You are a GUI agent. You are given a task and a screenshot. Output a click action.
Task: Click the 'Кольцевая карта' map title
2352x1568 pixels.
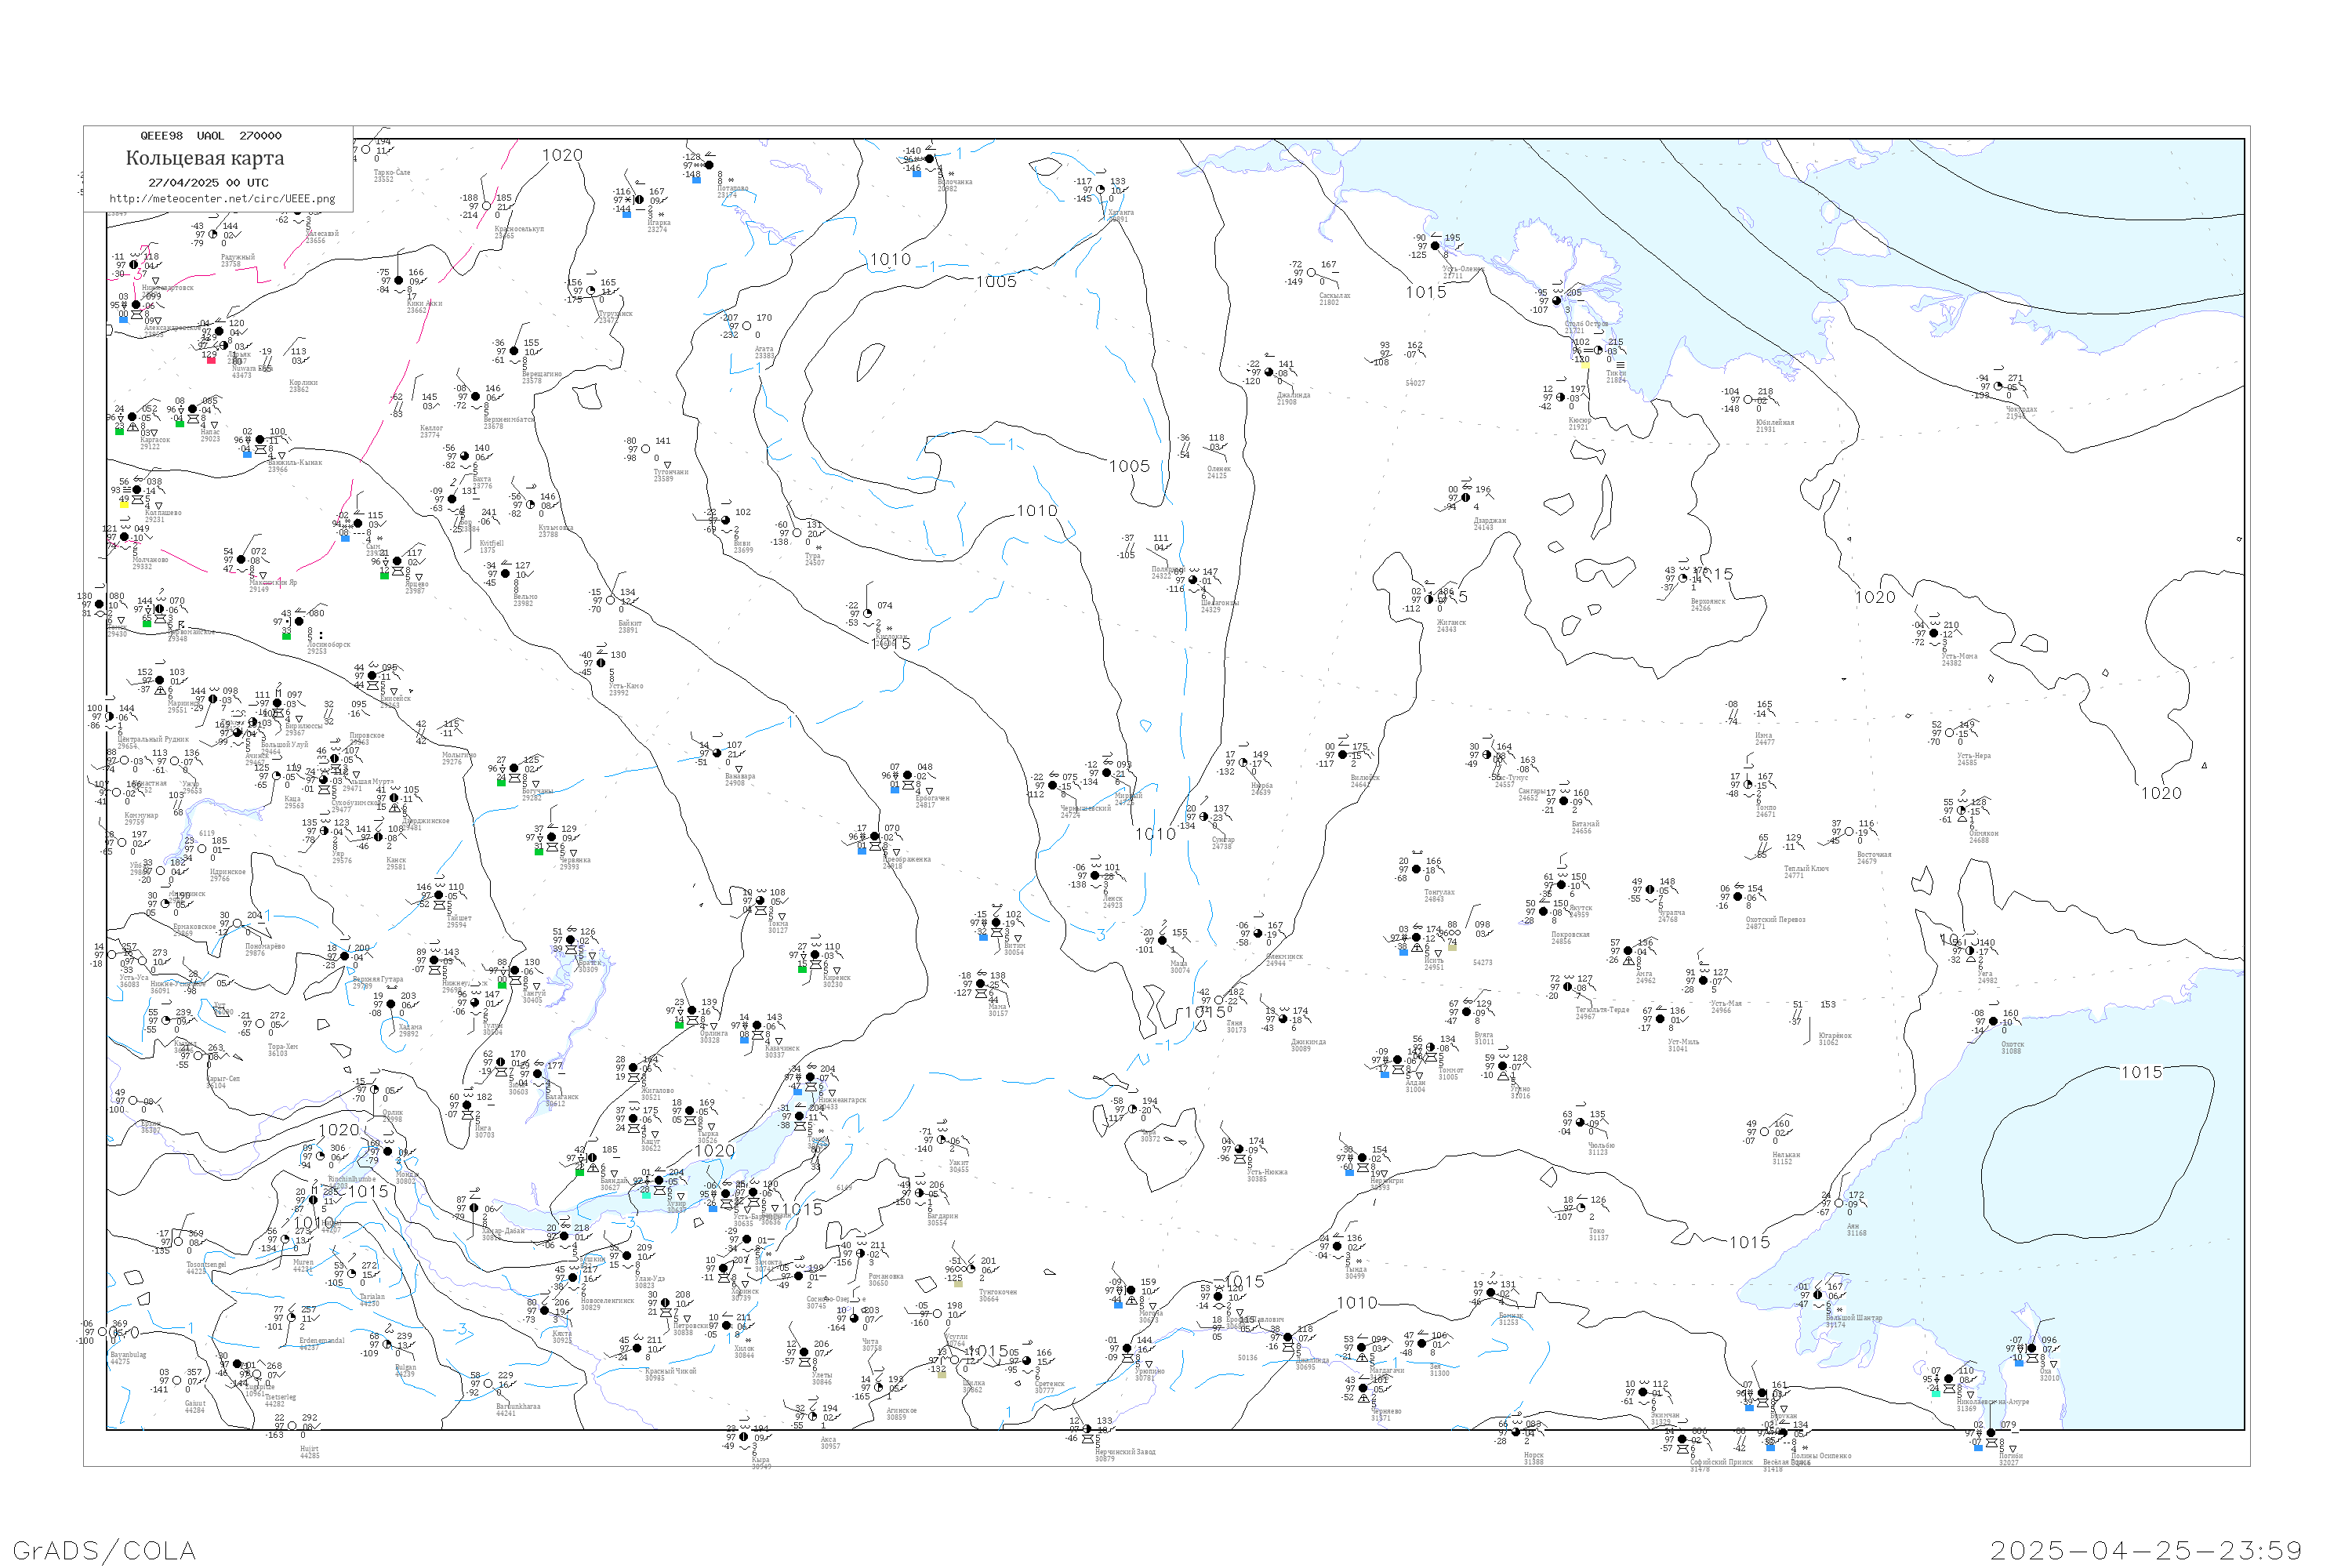click(204, 158)
